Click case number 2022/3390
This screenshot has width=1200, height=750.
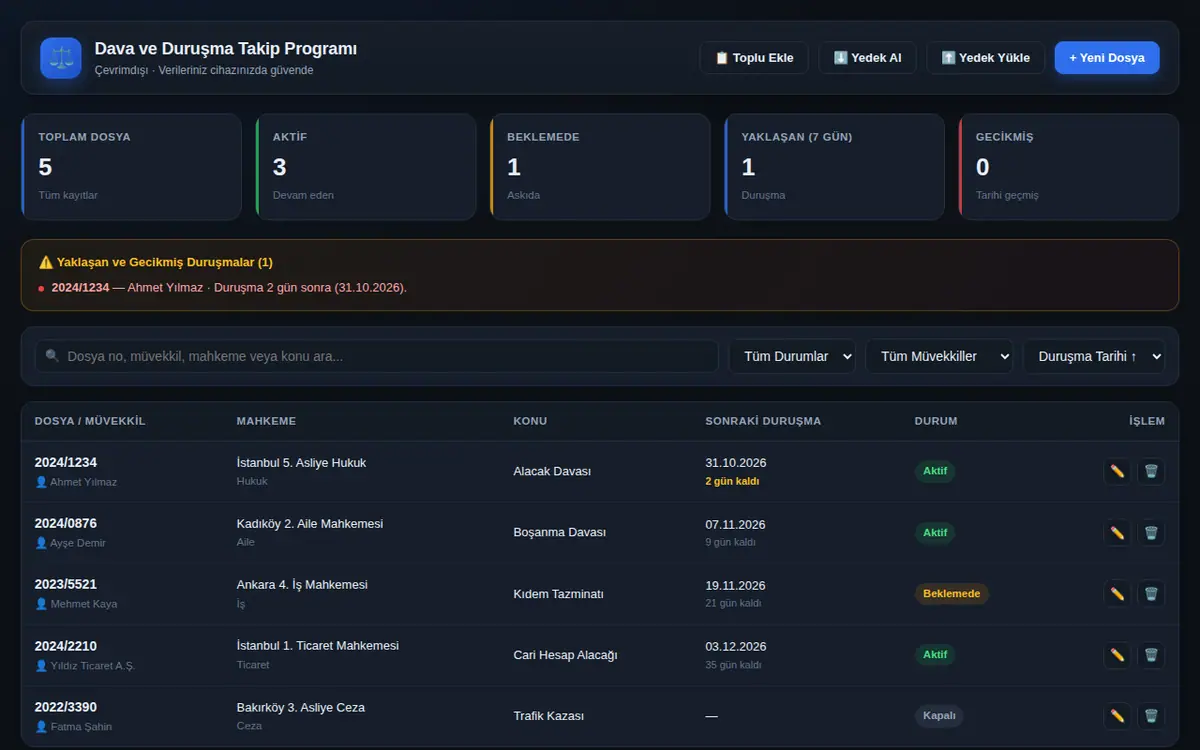[66, 707]
